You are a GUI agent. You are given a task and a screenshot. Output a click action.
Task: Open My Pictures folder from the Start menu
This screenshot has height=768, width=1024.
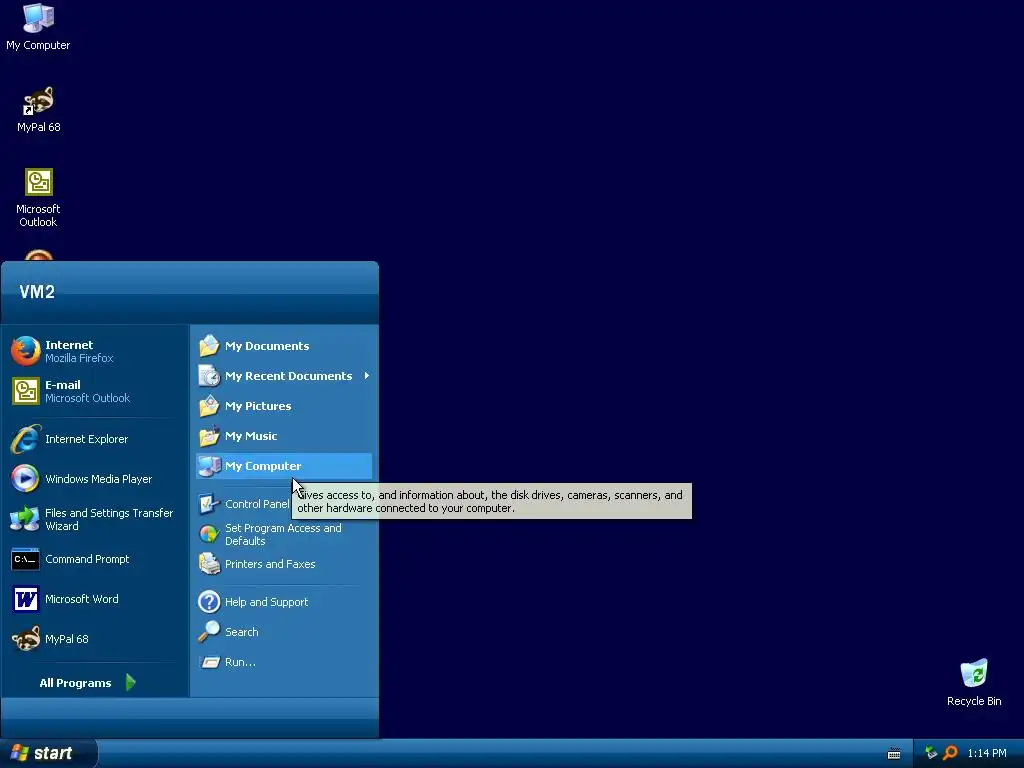(284, 406)
